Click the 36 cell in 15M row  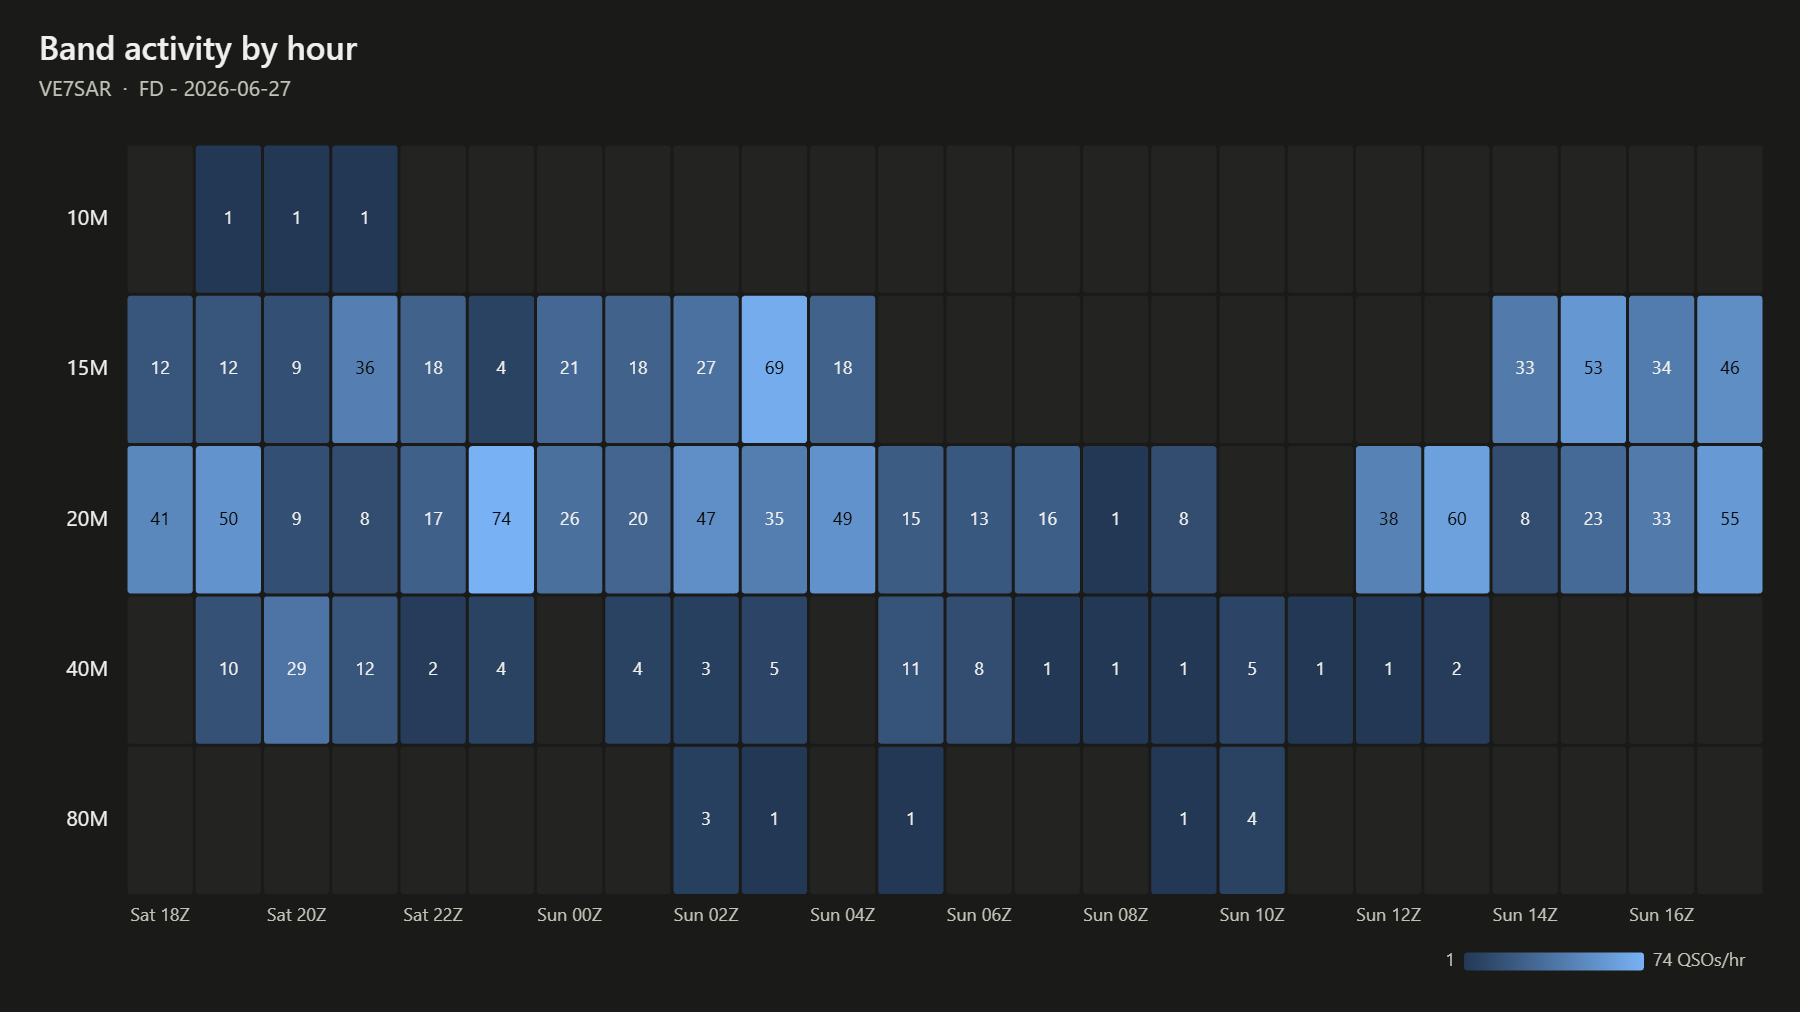(x=364, y=369)
